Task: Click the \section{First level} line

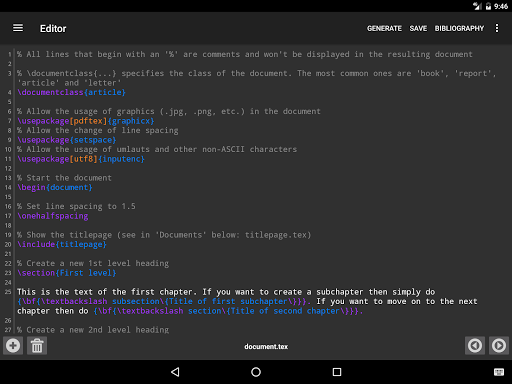Action: click(x=67, y=273)
